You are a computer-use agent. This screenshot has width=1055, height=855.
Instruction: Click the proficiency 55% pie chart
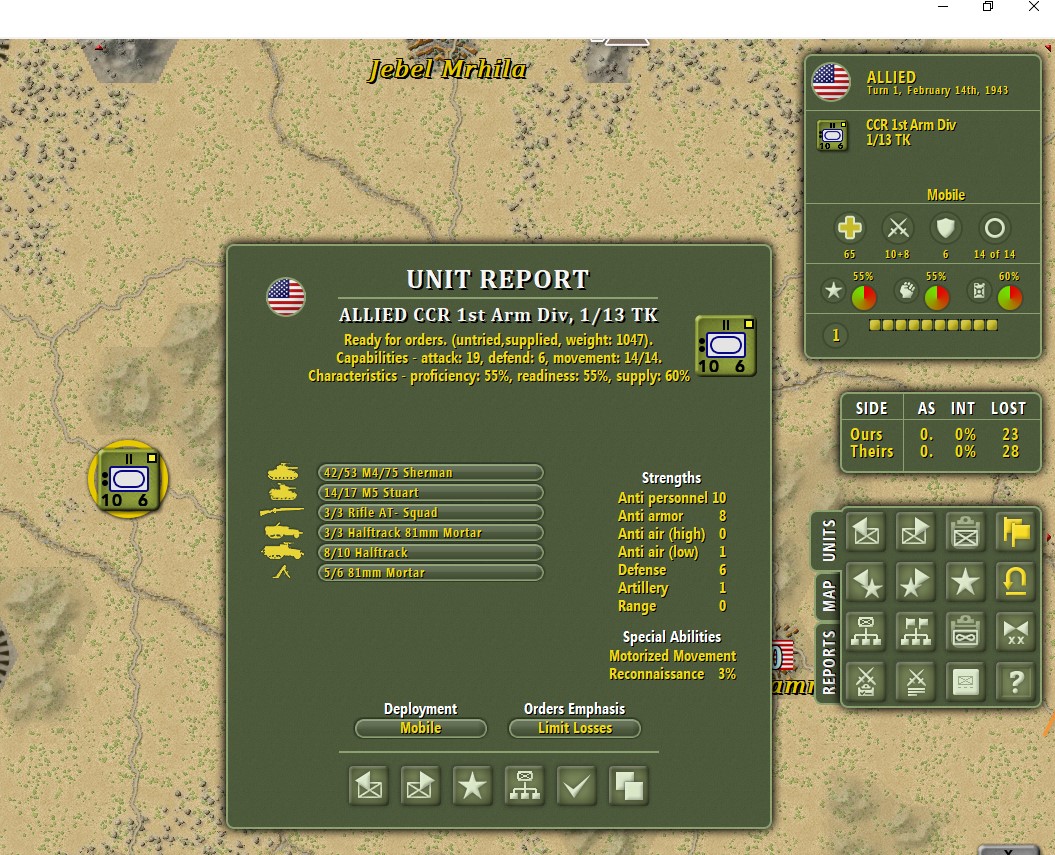(864, 297)
